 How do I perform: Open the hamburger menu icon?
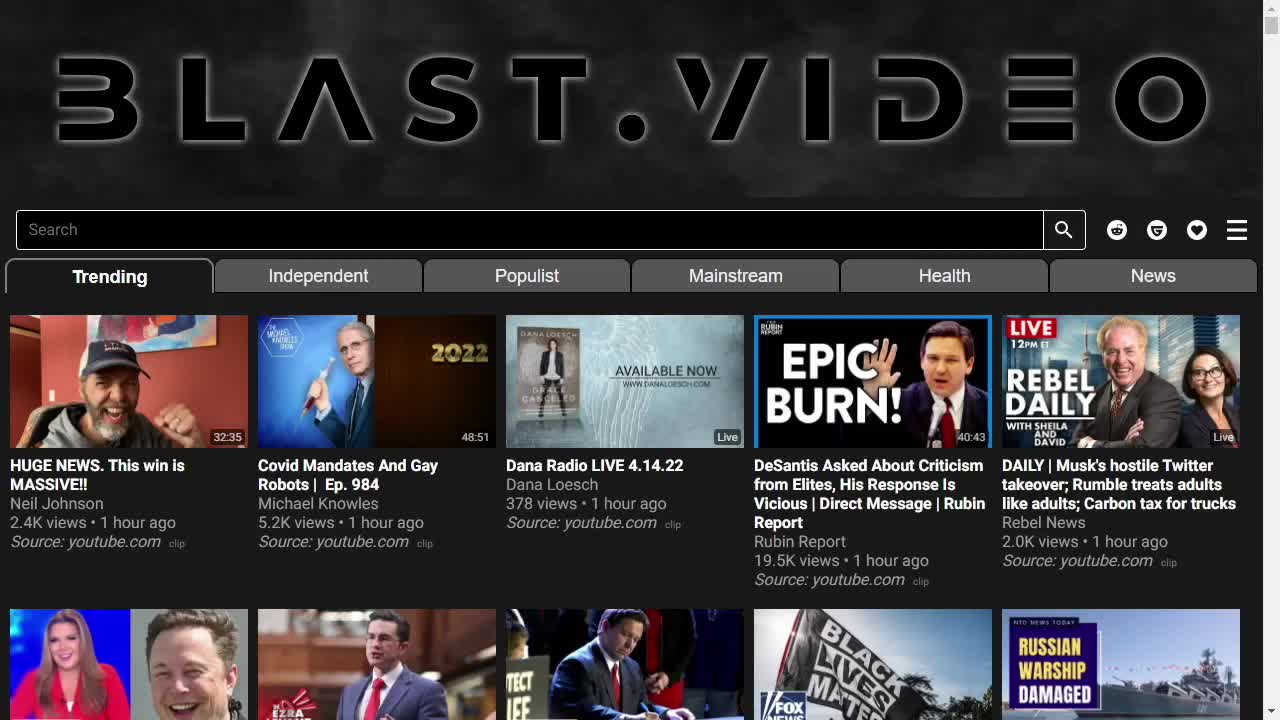pyautogui.click(x=1237, y=230)
